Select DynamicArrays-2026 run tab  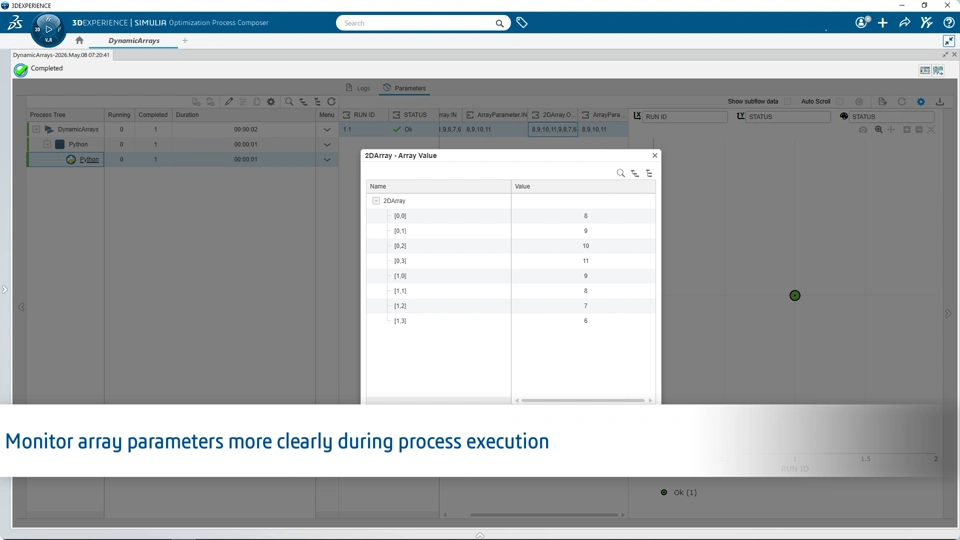point(61,54)
